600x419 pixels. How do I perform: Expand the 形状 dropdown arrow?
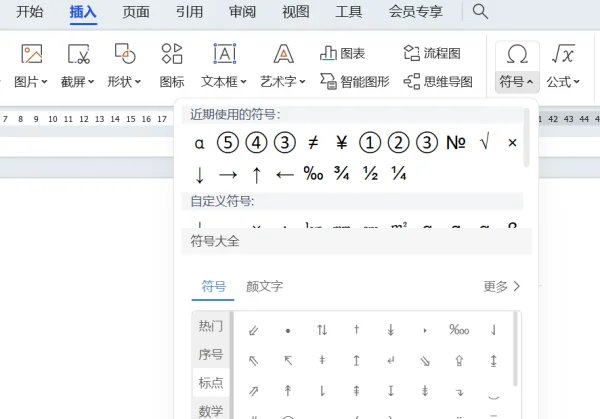(137, 82)
